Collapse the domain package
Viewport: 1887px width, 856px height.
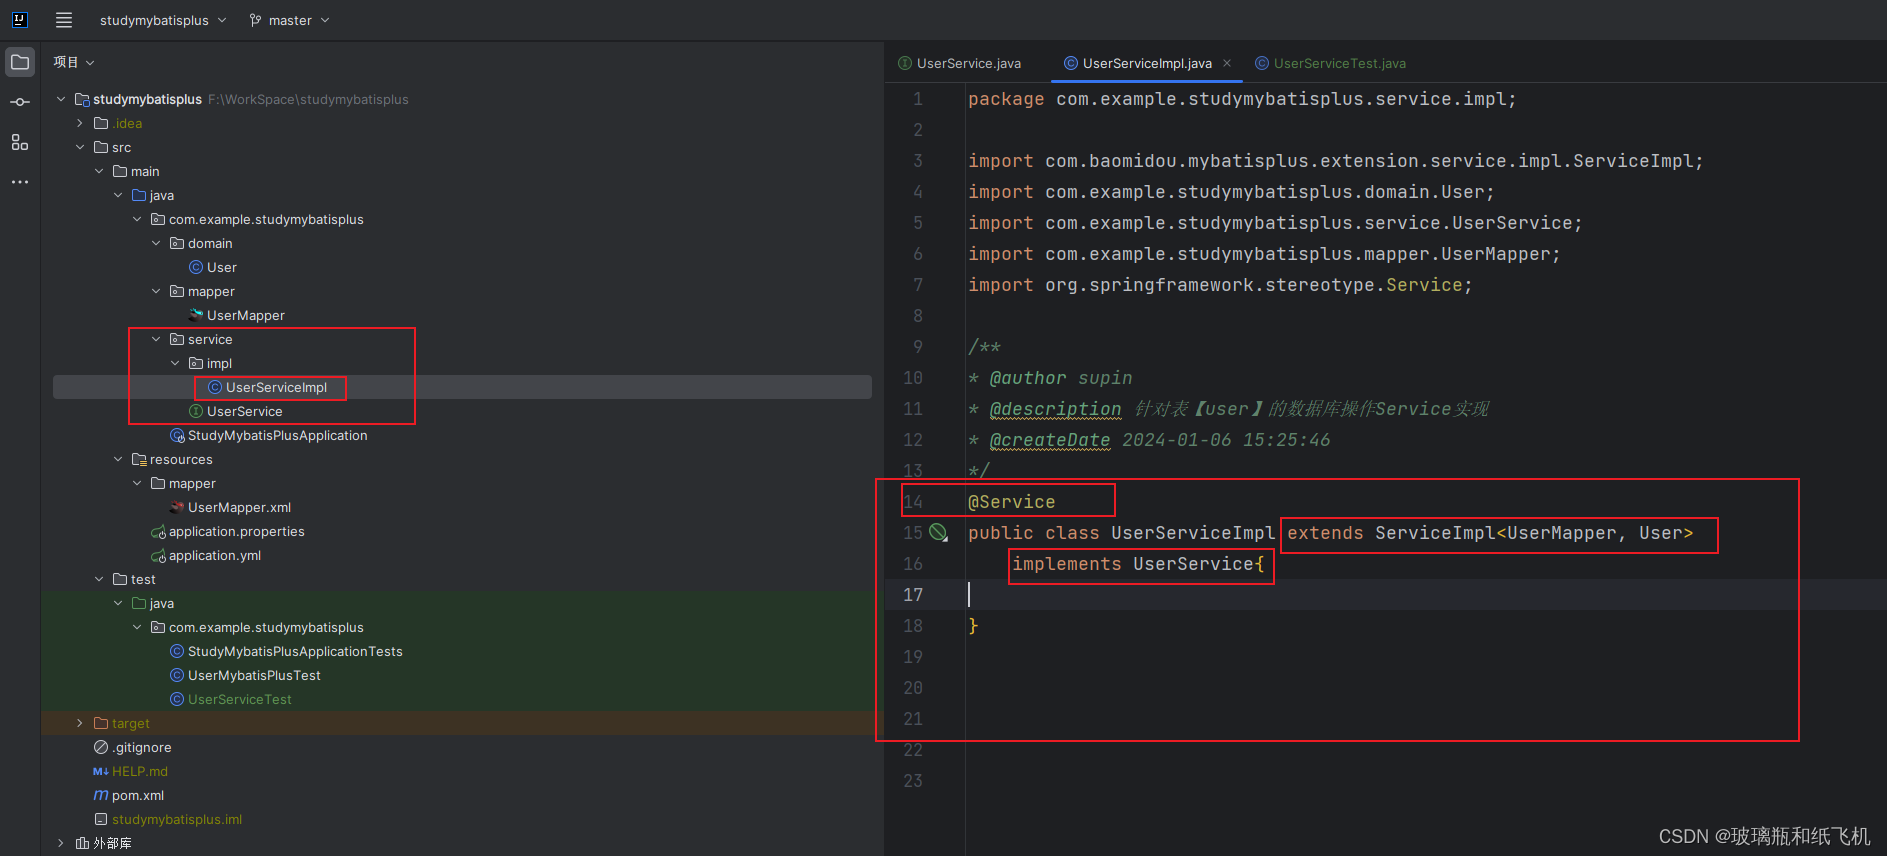pyautogui.click(x=156, y=243)
